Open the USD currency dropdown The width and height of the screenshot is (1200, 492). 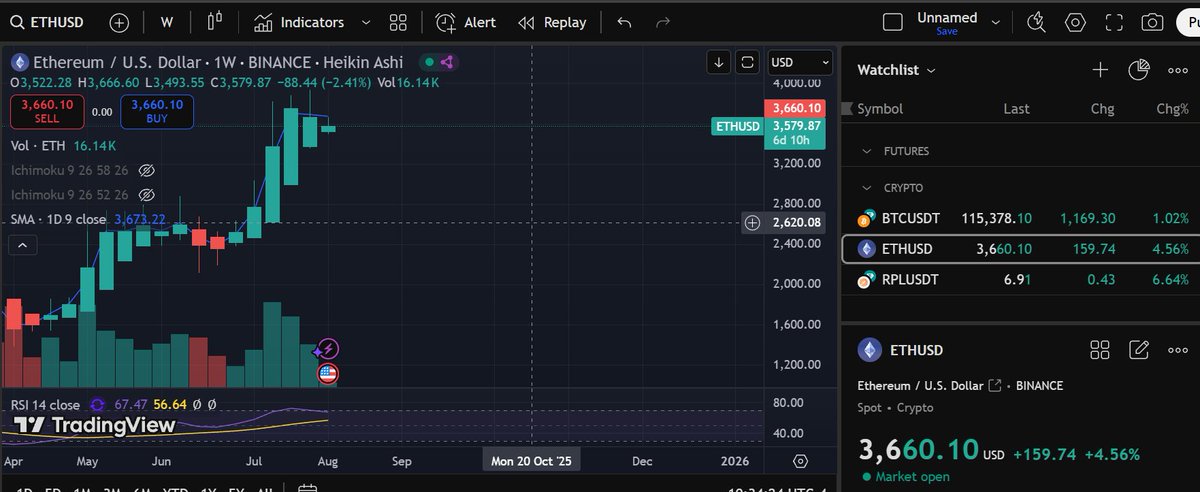point(799,62)
